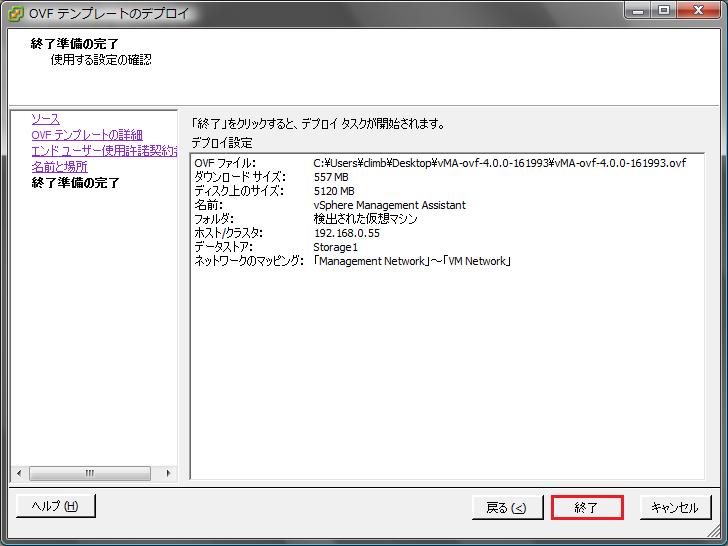
Task: Click the ダウンロード サイズ label
Action: pyautogui.click(x=240, y=177)
